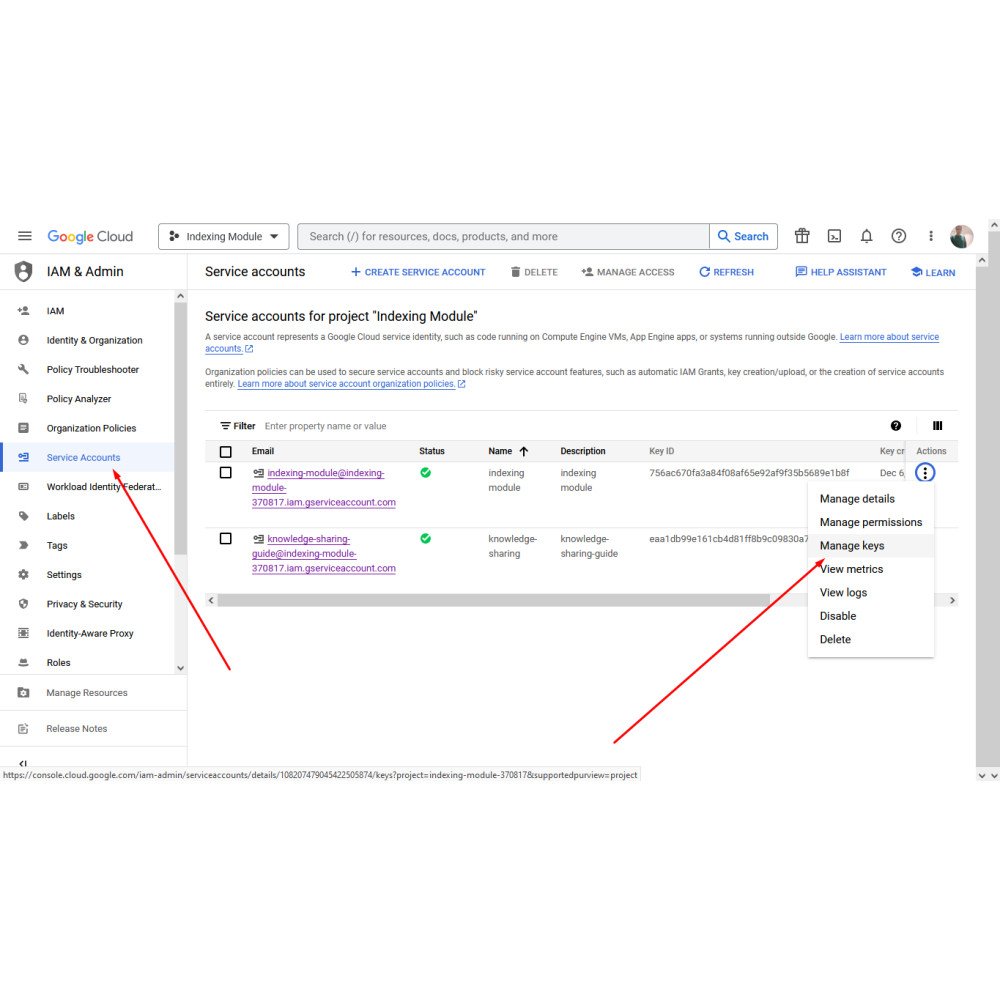
Task: Choose Delete from context menu
Action: point(871,639)
